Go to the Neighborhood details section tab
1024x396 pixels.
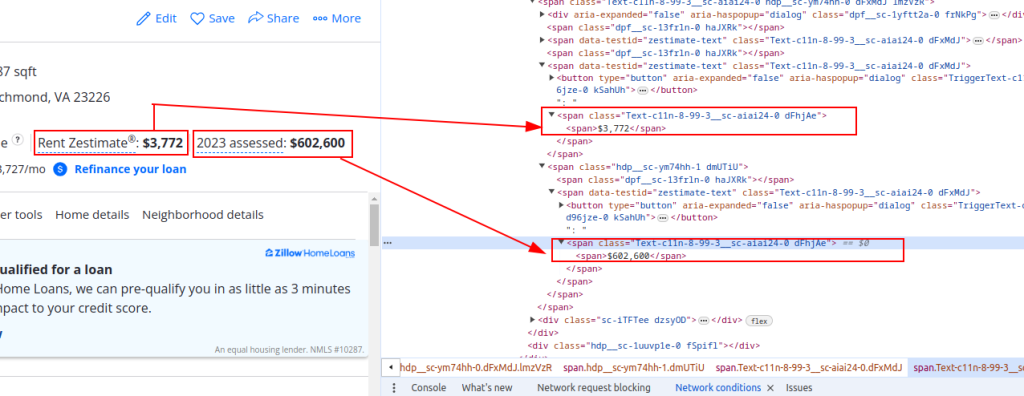pyautogui.click(x=203, y=215)
